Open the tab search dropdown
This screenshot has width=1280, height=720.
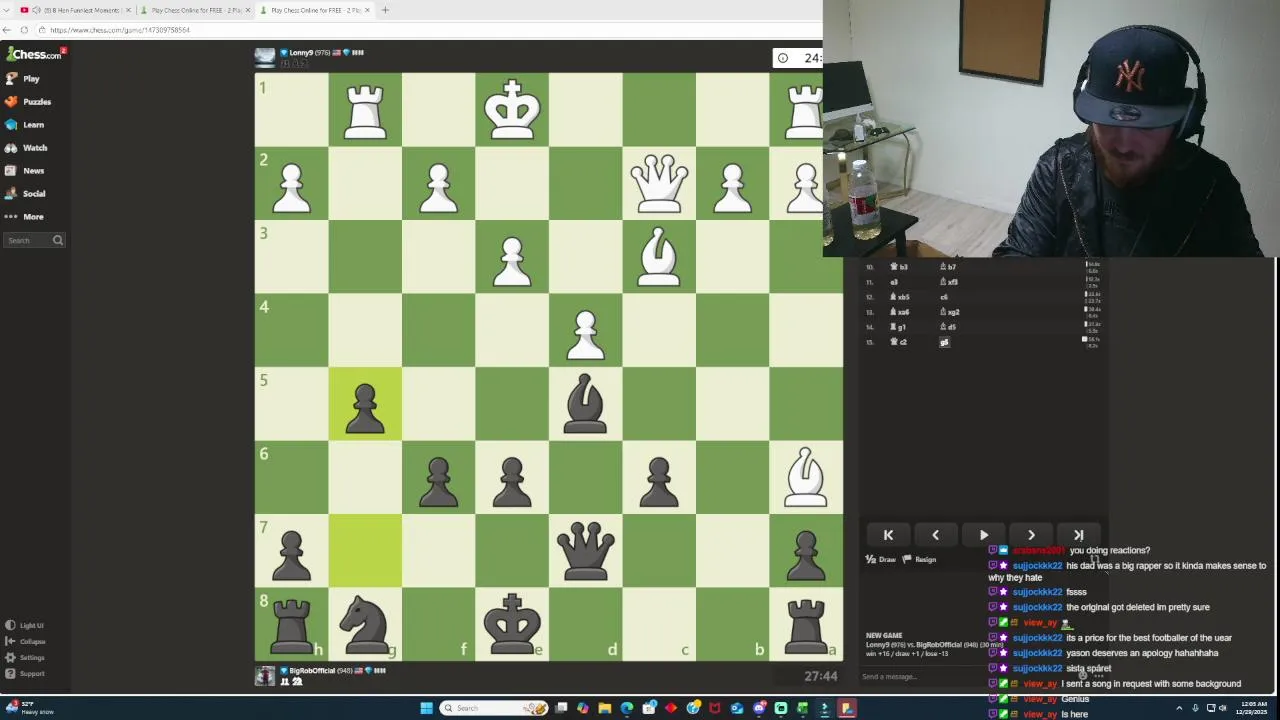coord(8,10)
